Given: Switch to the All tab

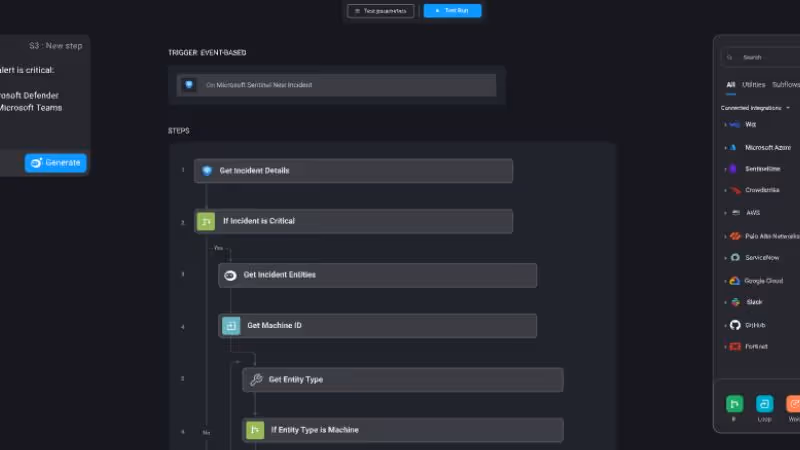Looking at the screenshot, I should point(731,85).
